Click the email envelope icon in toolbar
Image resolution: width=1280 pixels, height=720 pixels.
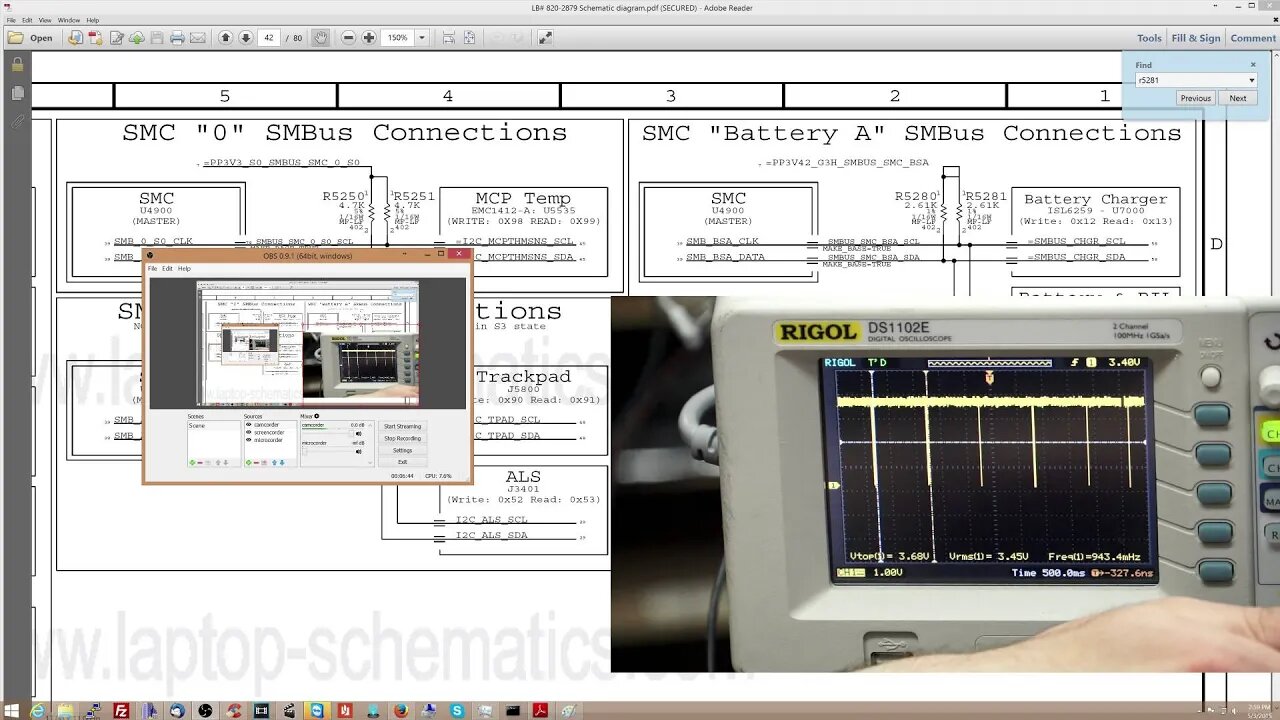[198, 38]
